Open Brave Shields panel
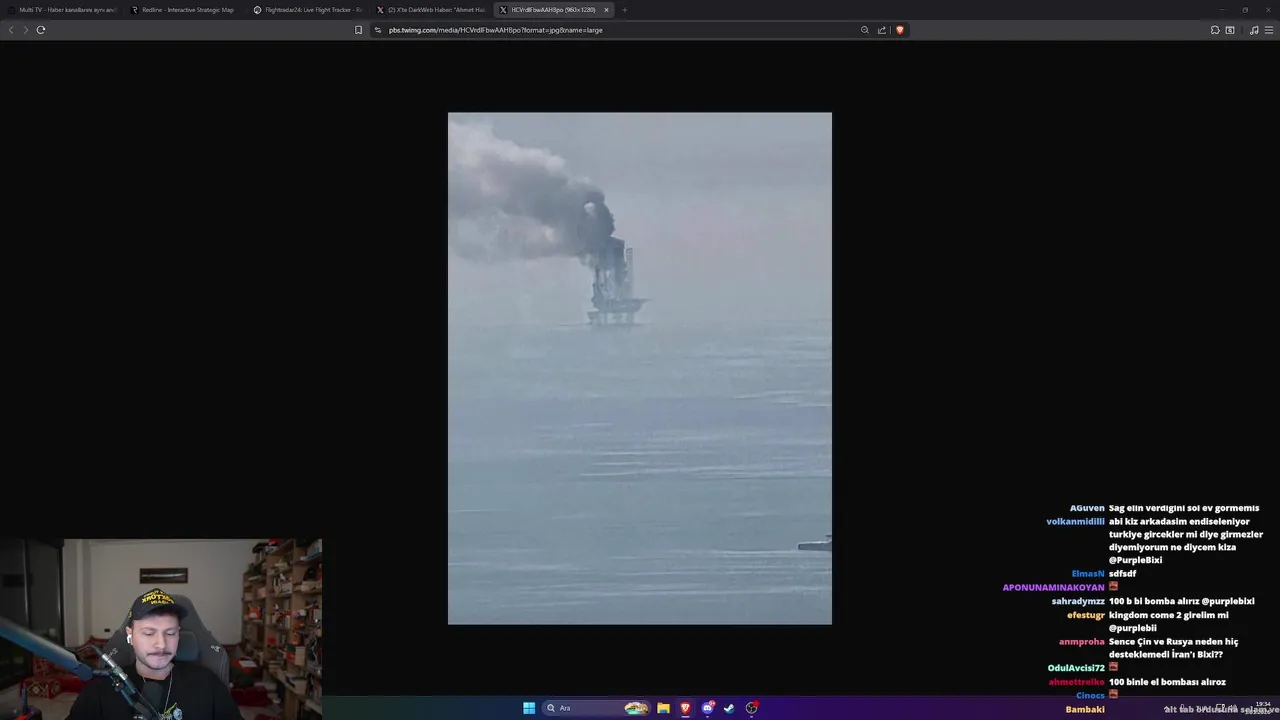This screenshot has width=1280, height=720. [899, 30]
